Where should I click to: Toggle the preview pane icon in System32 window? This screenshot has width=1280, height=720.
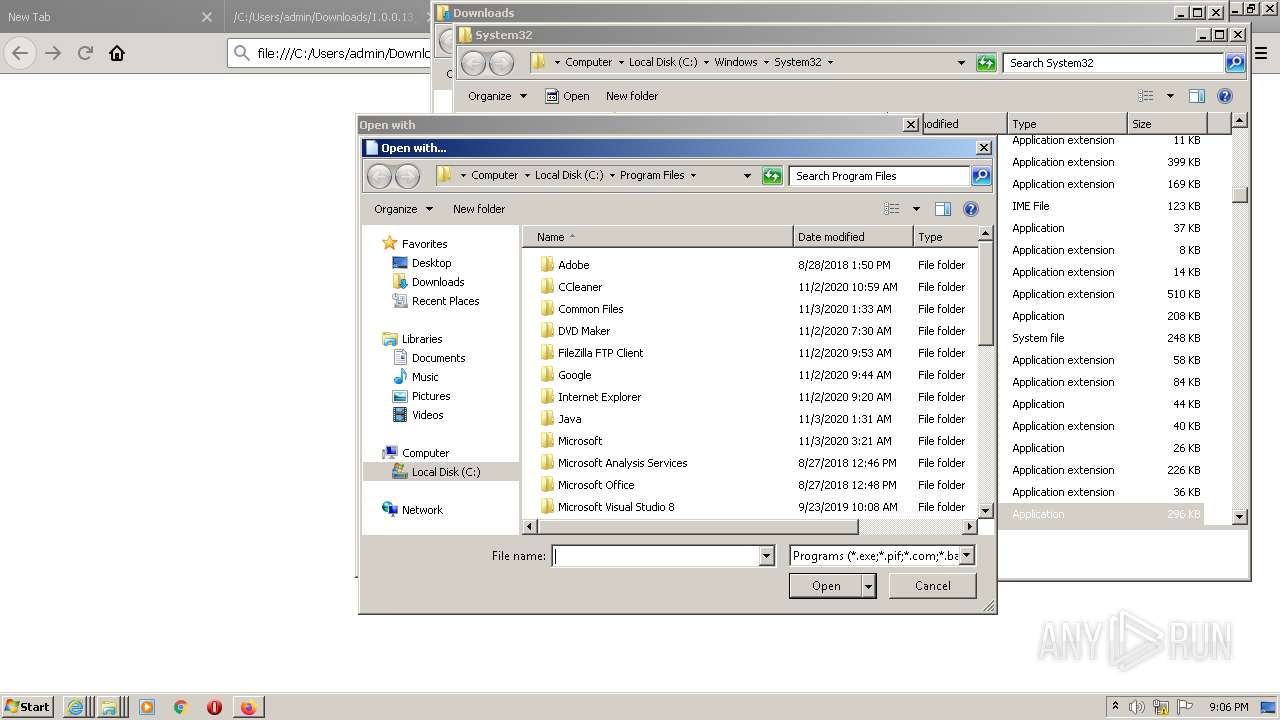(x=1196, y=96)
